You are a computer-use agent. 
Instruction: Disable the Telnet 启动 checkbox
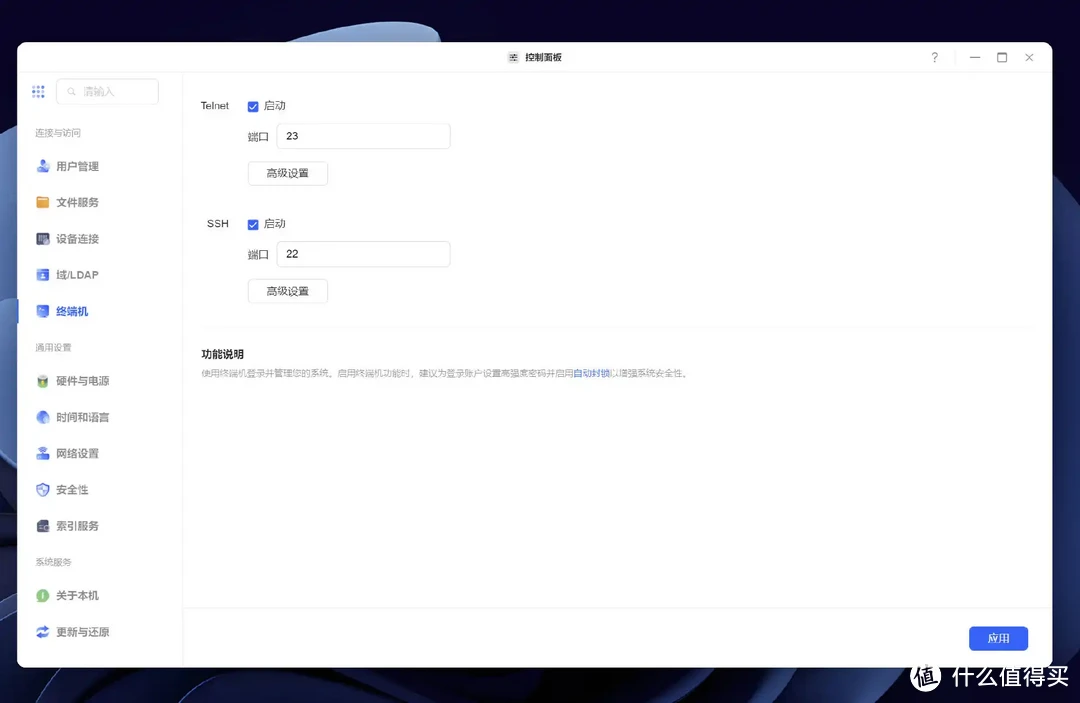(x=253, y=105)
